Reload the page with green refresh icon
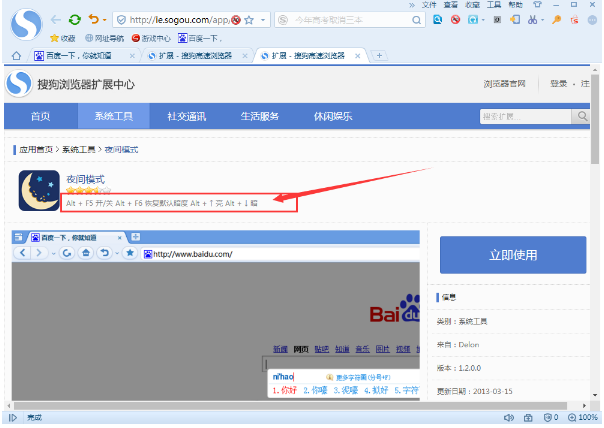 (x=75, y=20)
